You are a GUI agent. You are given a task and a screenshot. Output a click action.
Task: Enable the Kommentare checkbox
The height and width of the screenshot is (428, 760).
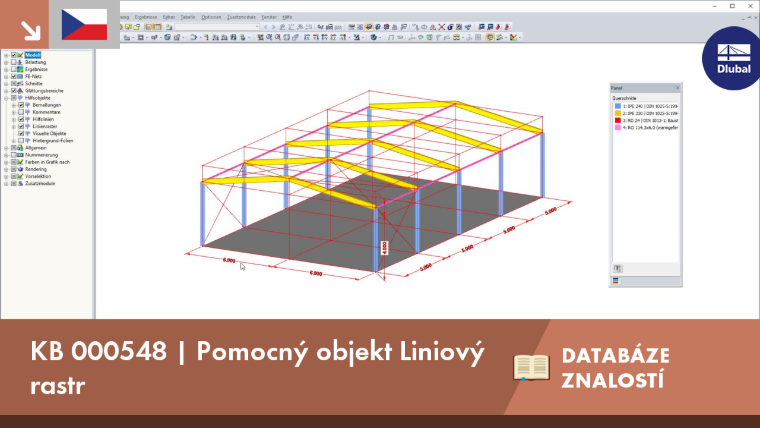(x=21, y=112)
